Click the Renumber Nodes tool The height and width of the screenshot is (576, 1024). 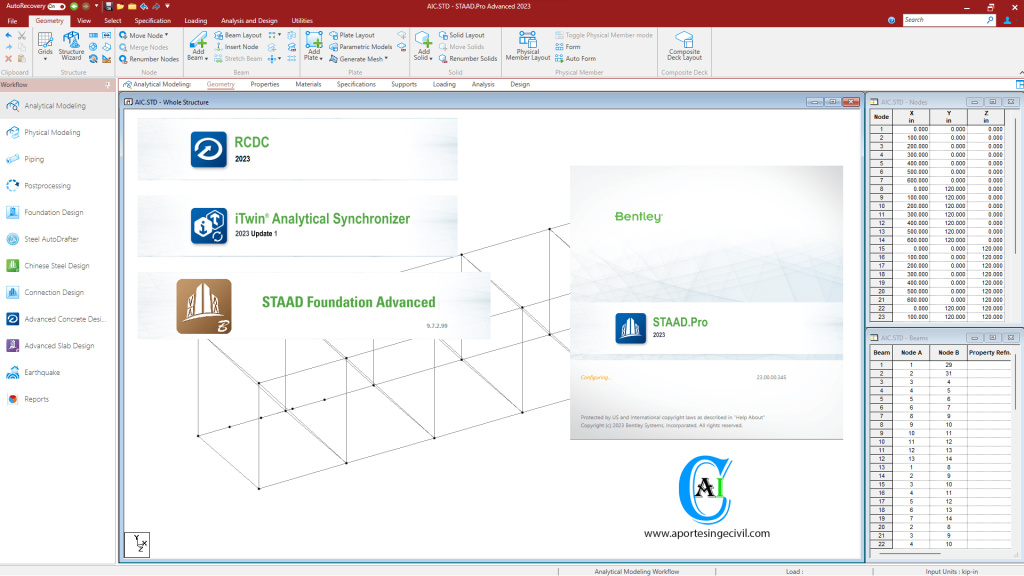click(x=148, y=59)
